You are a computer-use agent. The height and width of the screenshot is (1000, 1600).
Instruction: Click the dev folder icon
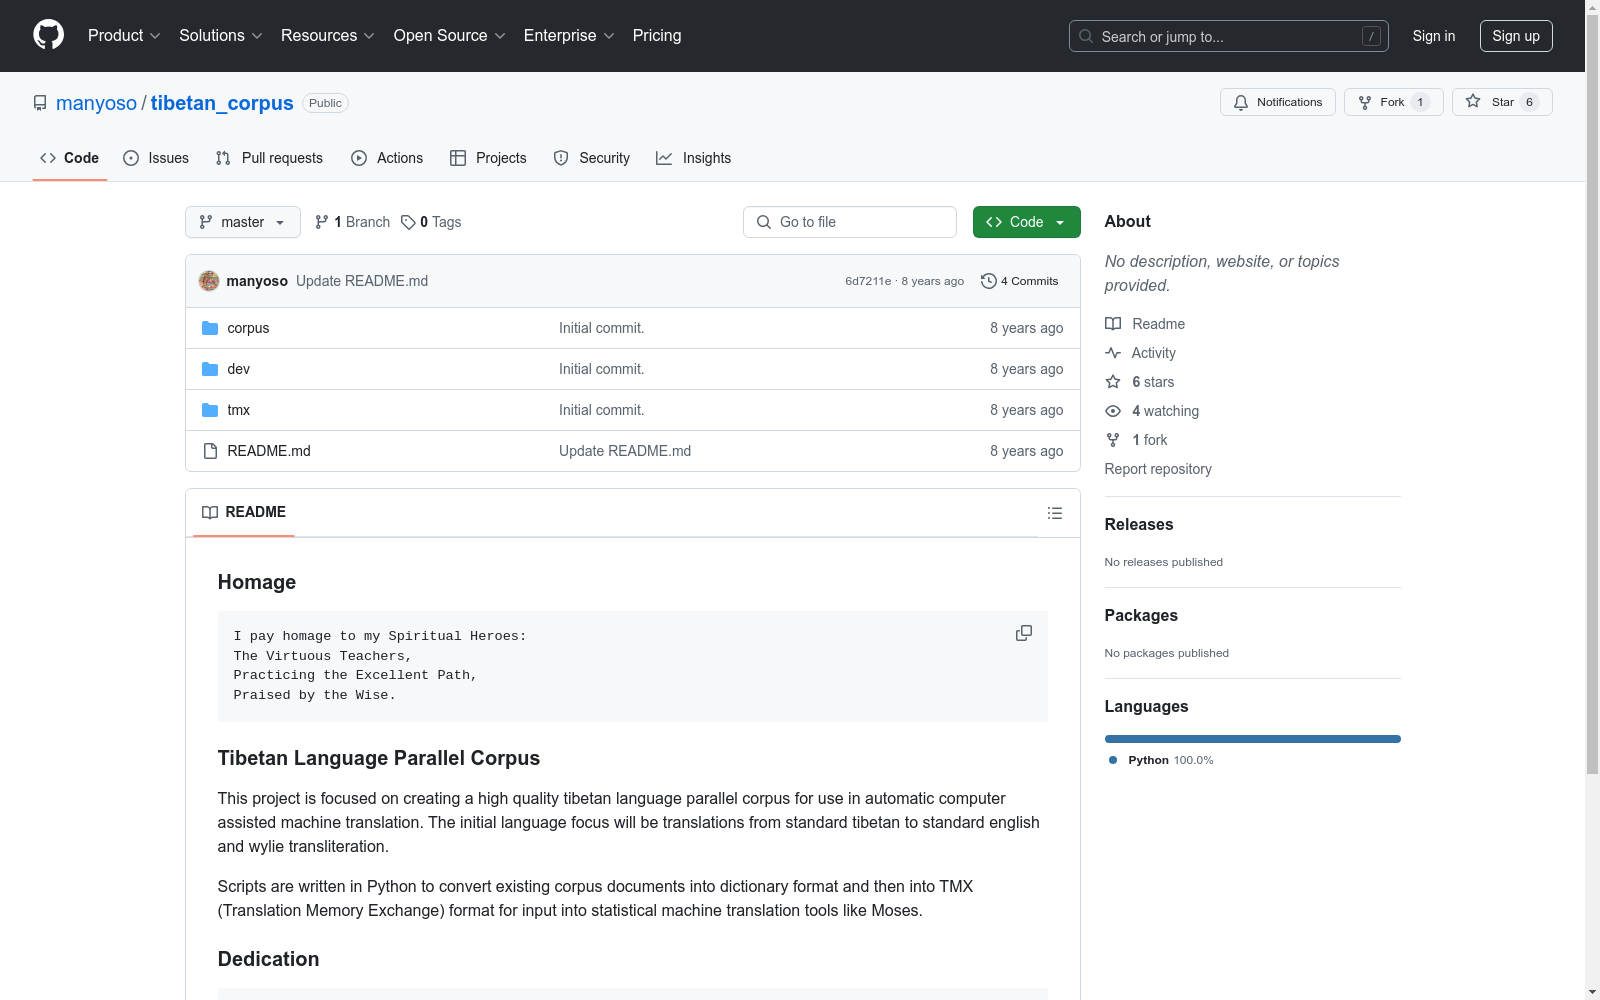pos(210,369)
